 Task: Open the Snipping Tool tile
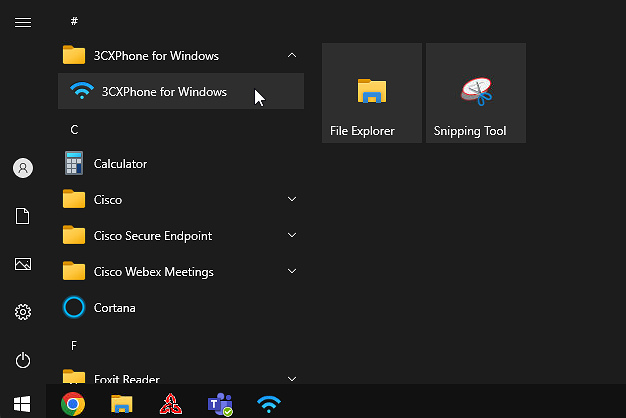[x=476, y=93]
